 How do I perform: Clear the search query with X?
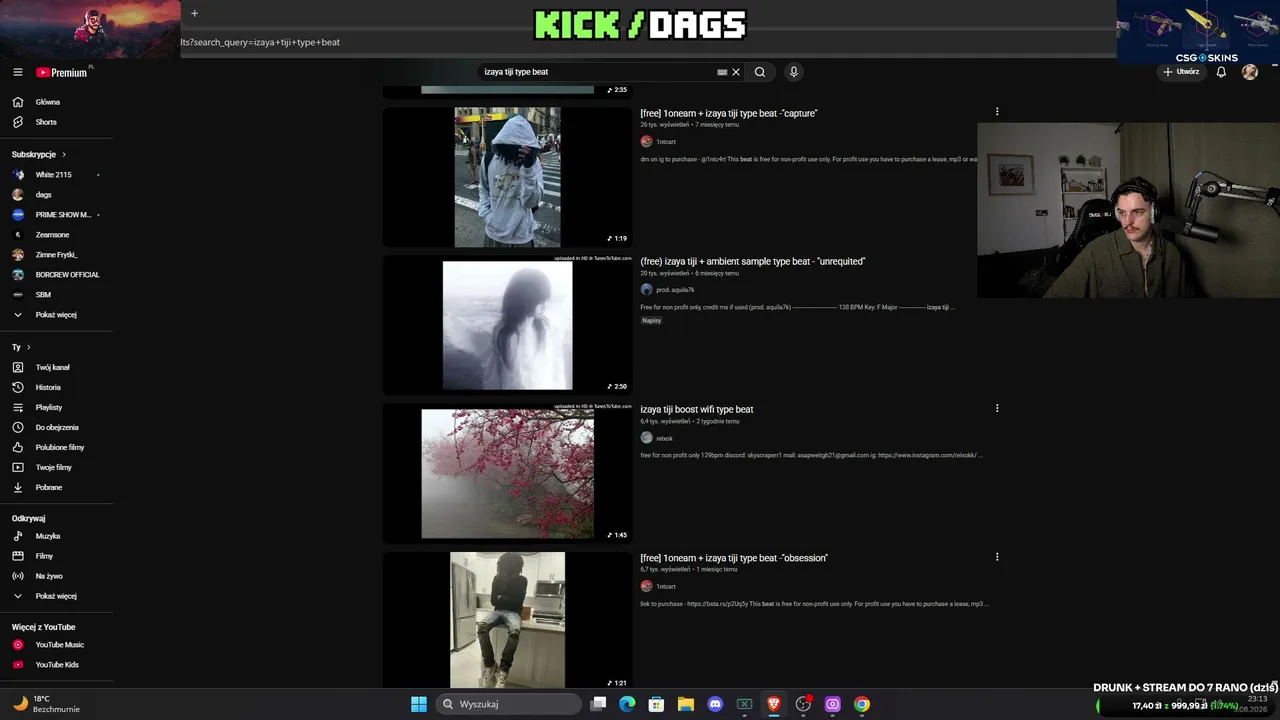(x=736, y=72)
